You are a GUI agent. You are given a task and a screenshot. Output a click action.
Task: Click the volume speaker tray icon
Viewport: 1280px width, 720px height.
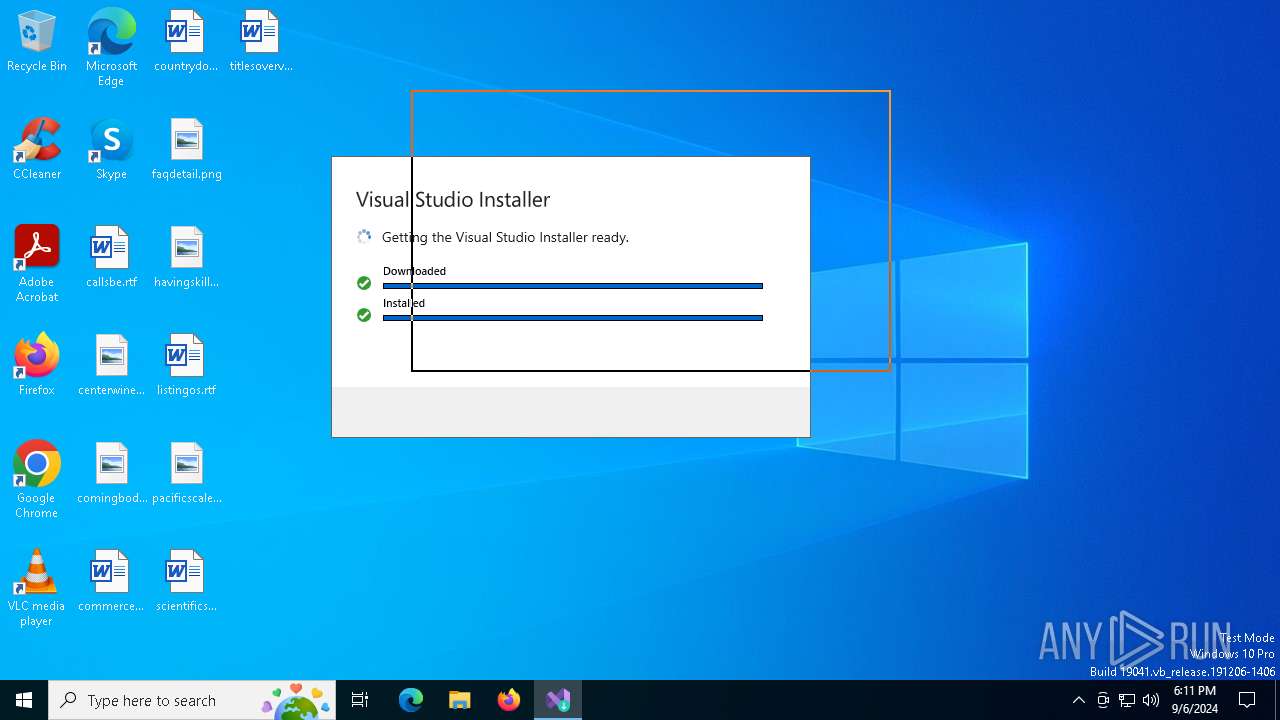1151,700
